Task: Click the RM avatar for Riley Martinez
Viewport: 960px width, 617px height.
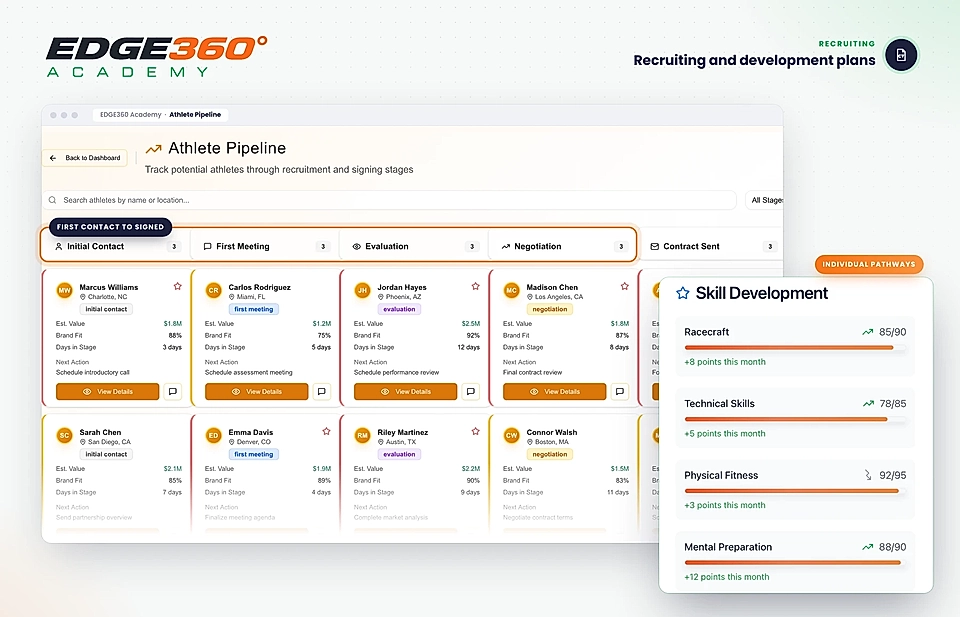Action: click(x=362, y=436)
